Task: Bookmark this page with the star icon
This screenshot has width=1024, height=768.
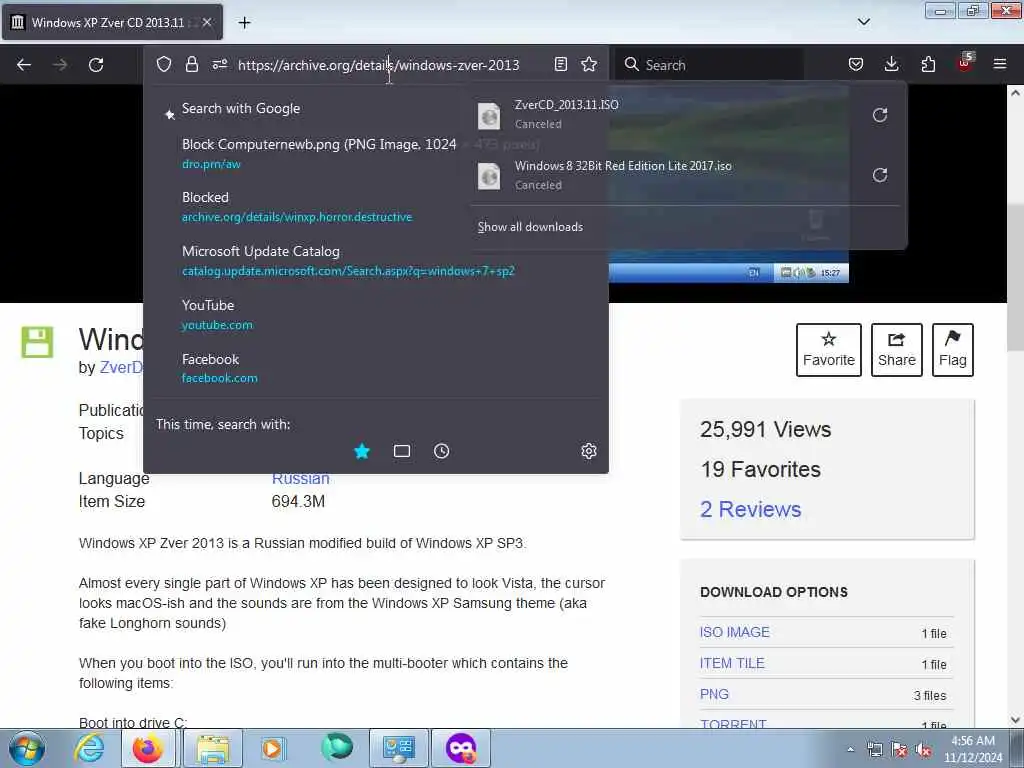Action: pyautogui.click(x=589, y=64)
